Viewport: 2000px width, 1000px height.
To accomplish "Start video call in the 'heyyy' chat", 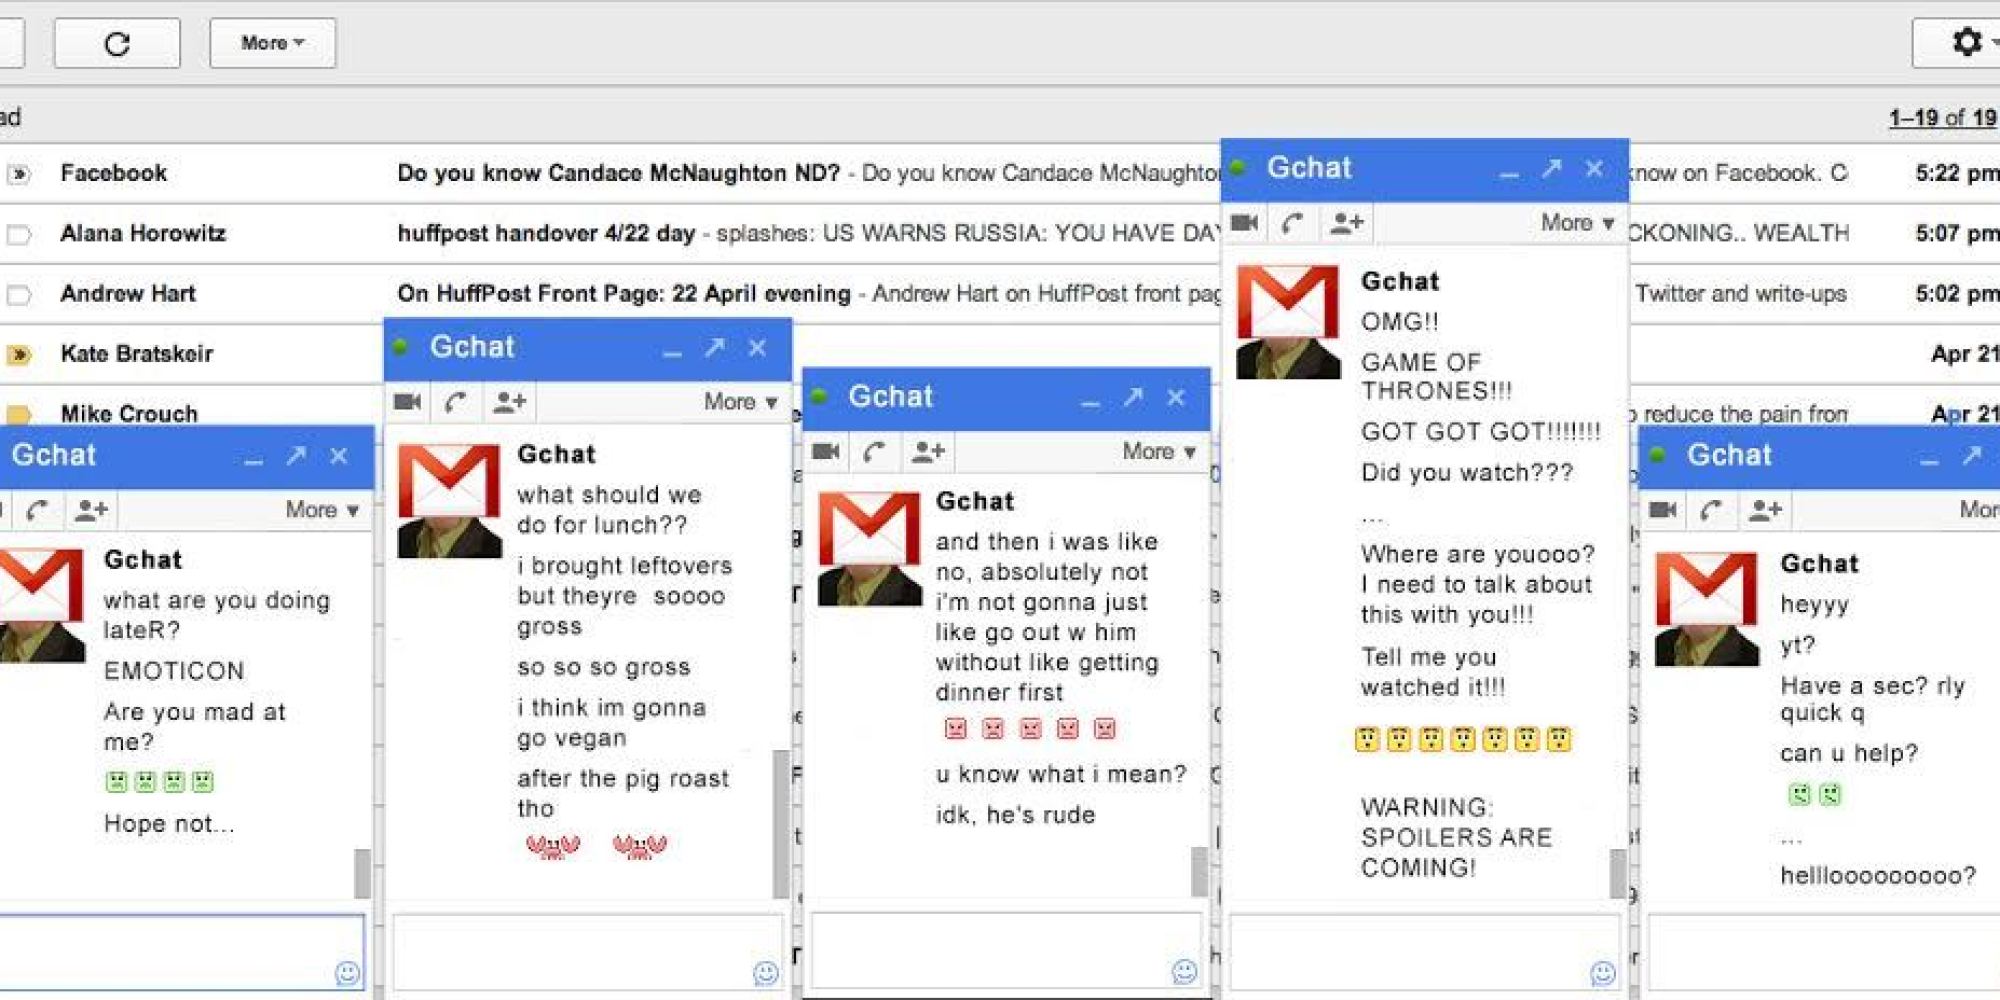I will tap(1663, 511).
